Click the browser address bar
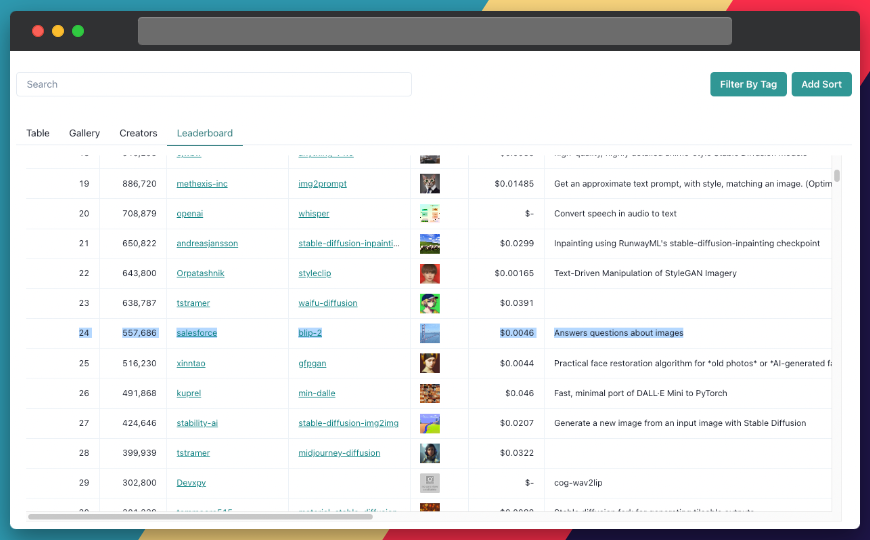 click(x=434, y=31)
